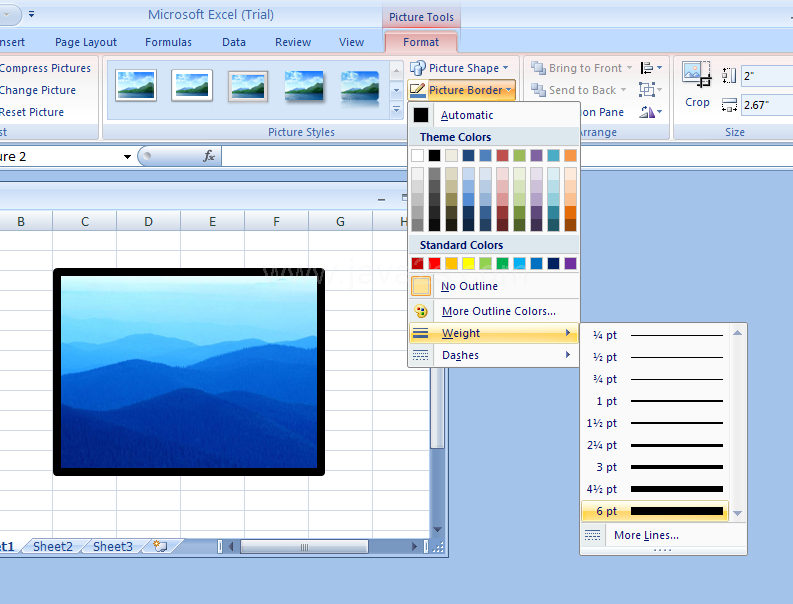Open the Bring to Front dropdown arrow
793x604 pixels.
tap(629, 68)
